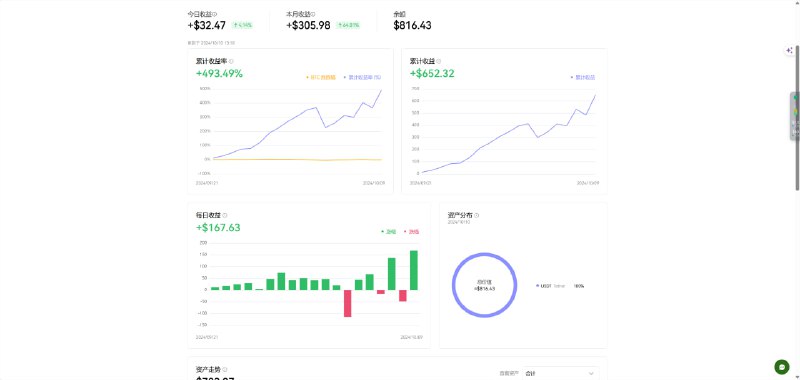Click the page vertical scrollbar thumb
Screen dimensions: 800x380
coord(797,118)
